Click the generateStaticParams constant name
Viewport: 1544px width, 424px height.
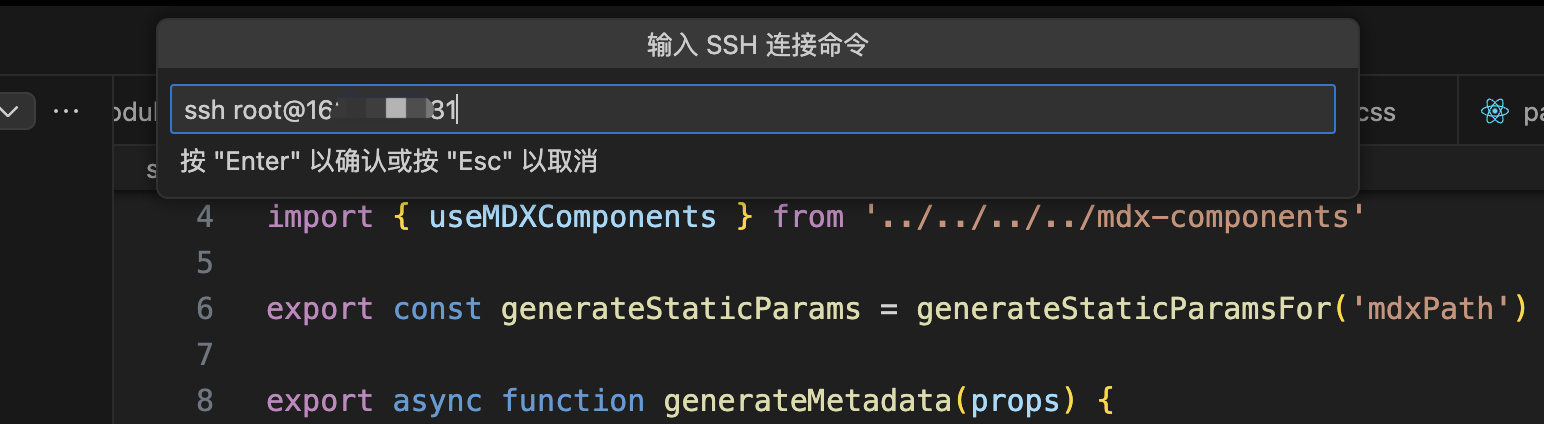(x=680, y=309)
